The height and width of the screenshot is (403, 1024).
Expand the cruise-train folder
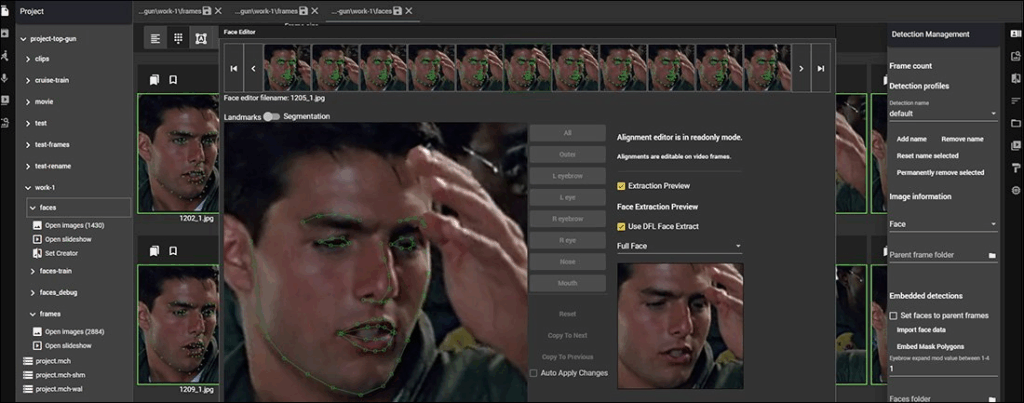pyautogui.click(x=28, y=80)
